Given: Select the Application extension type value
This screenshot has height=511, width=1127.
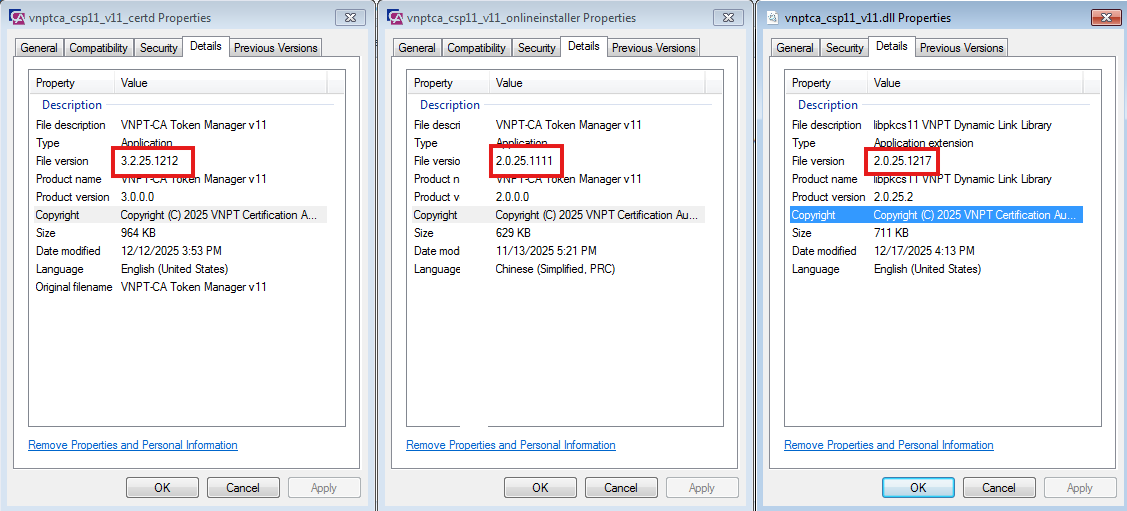Looking at the screenshot, I should 924,143.
